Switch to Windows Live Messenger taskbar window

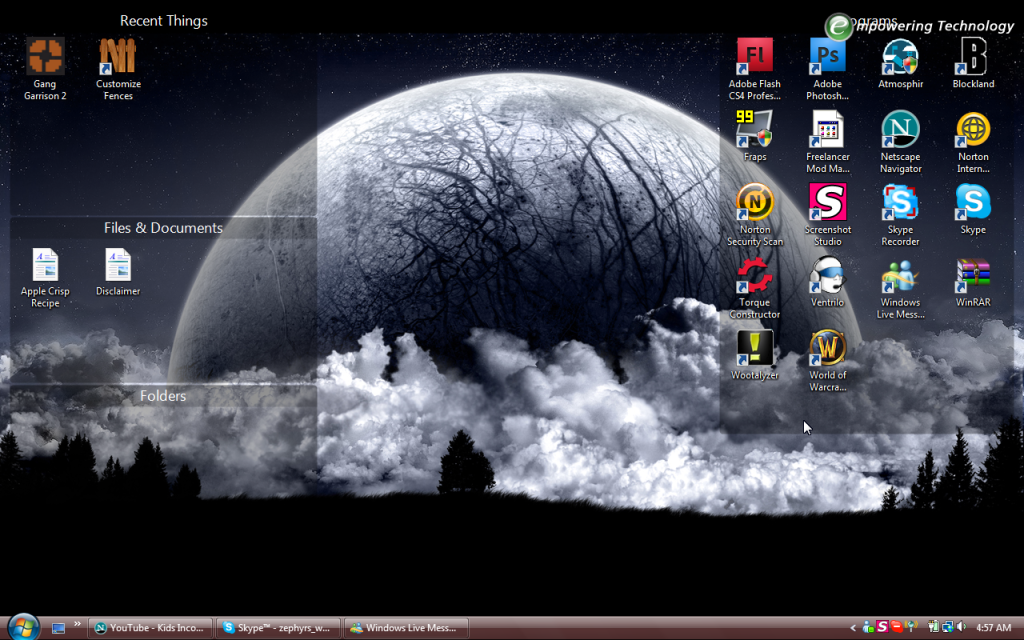click(x=406, y=628)
